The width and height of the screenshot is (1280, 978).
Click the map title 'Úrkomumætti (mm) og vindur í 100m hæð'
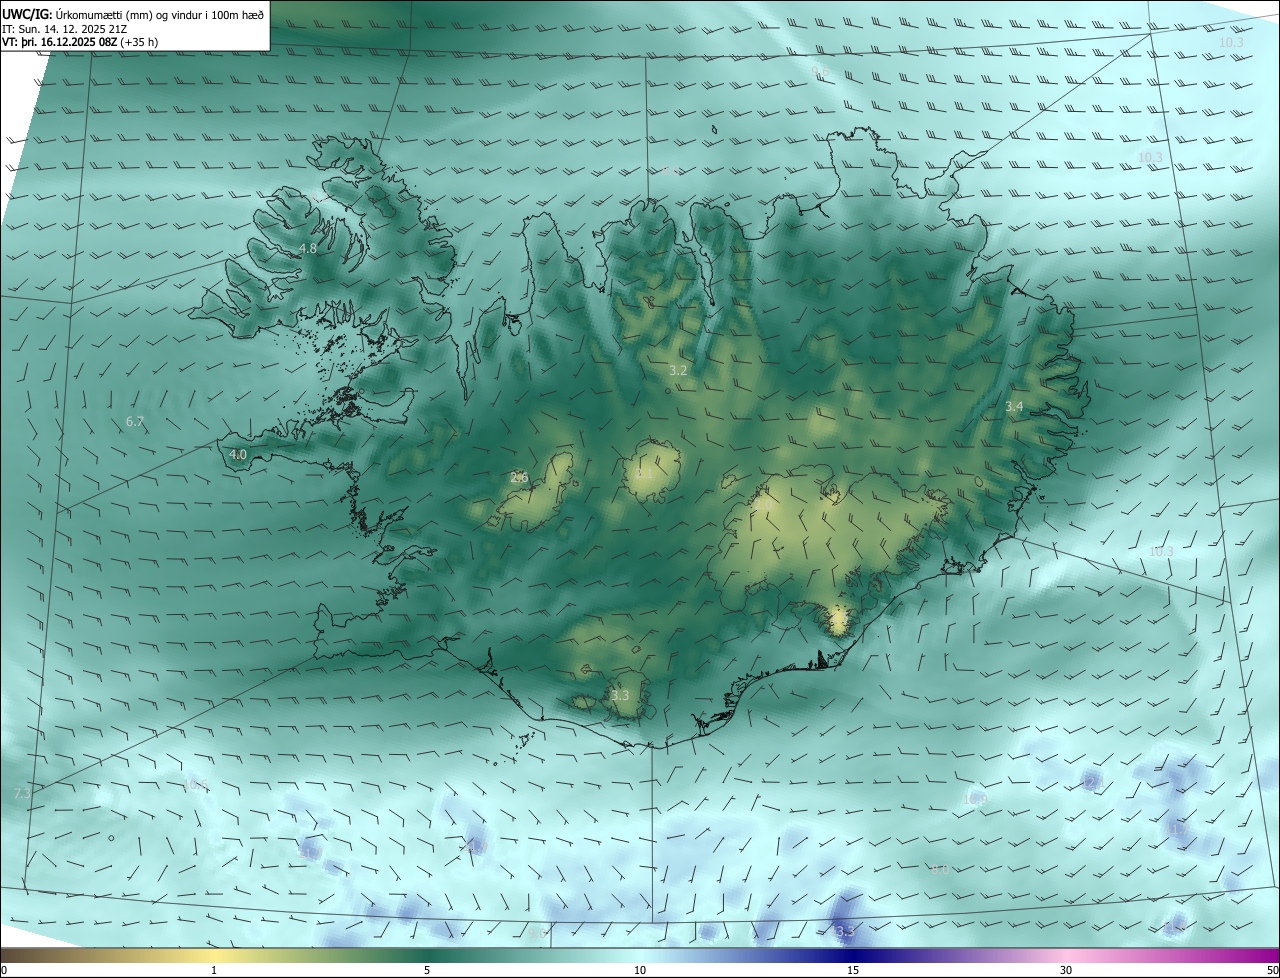click(x=159, y=14)
